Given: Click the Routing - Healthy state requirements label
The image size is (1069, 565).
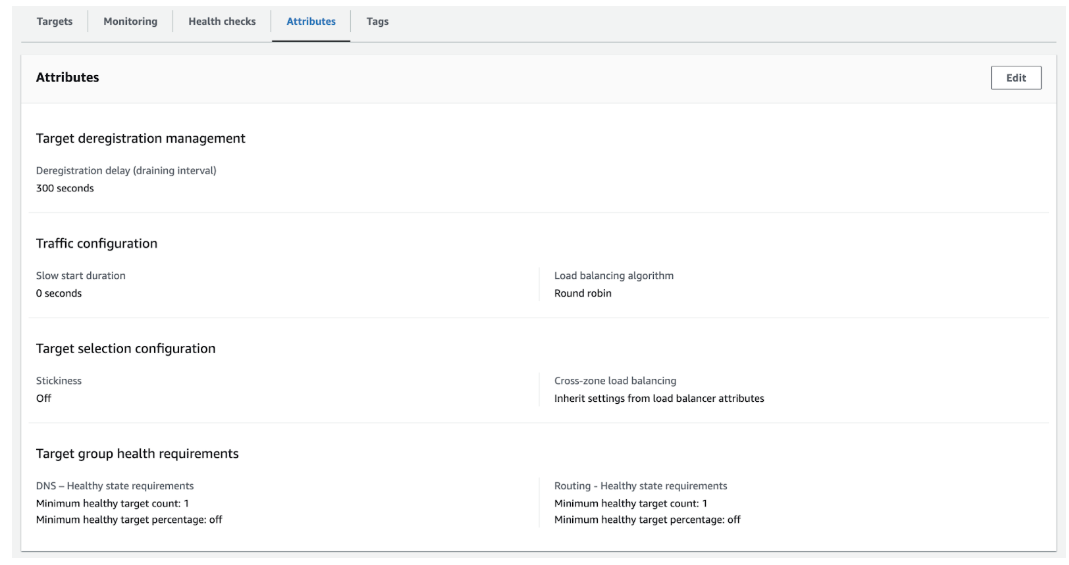Looking at the screenshot, I should coord(640,486).
